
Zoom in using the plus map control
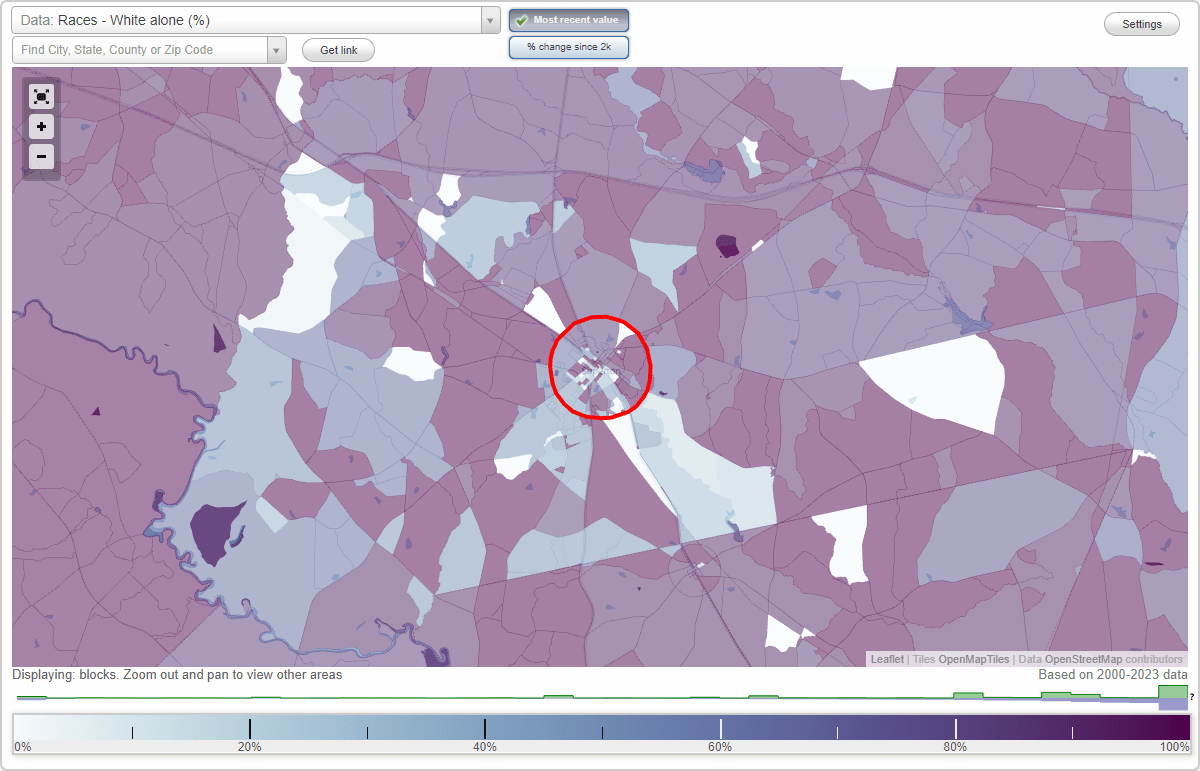click(x=41, y=127)
